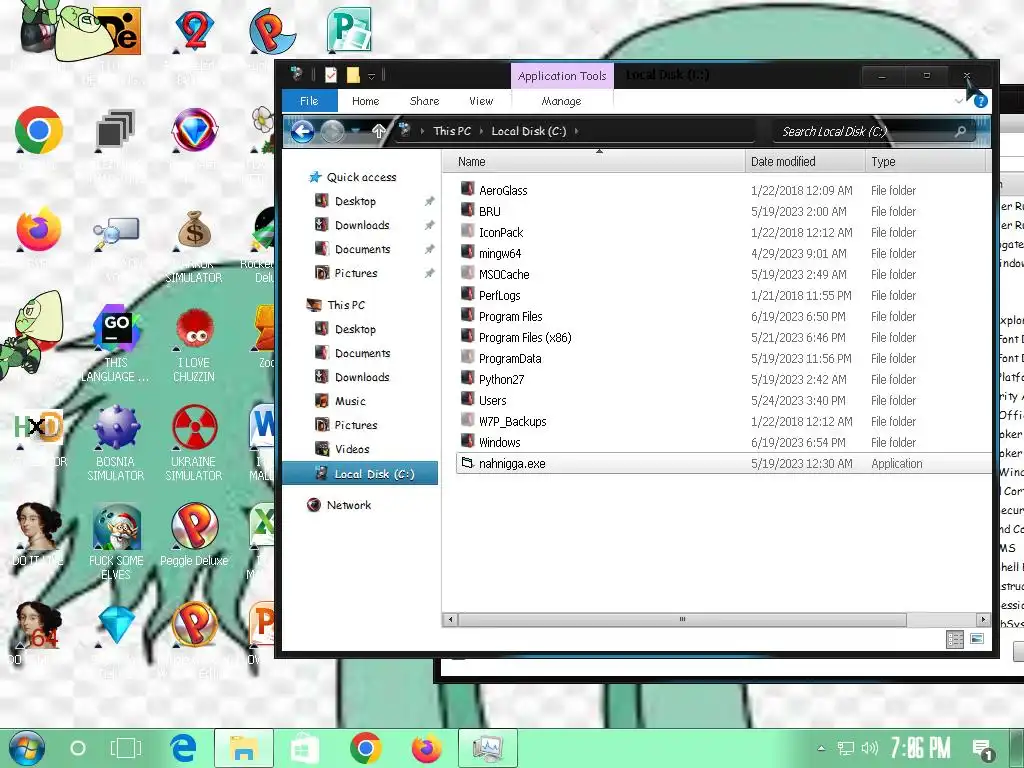Select the mingw64 folder icon

pyautogui.click(x=467, y=253)
